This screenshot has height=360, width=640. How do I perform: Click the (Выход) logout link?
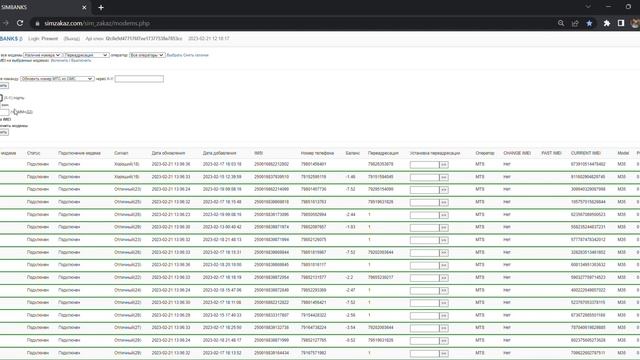click(x=72, y=38)
